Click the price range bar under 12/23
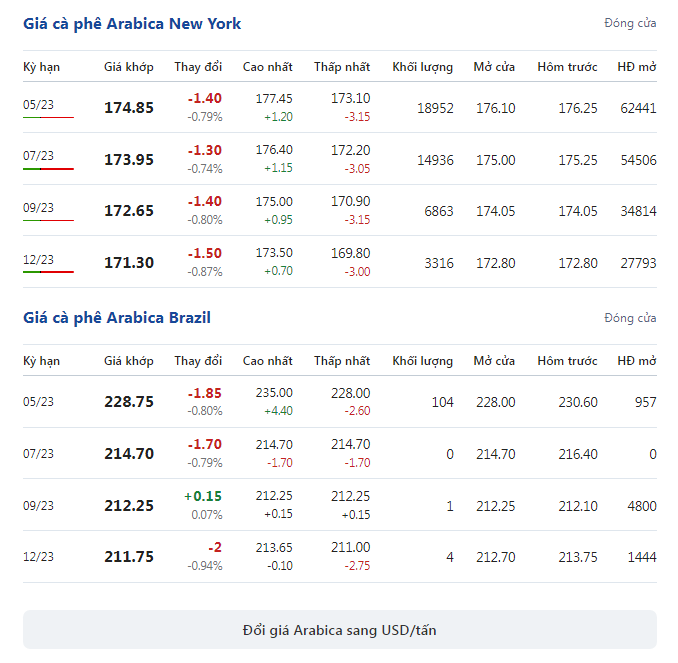The image size is (678, 663). pos(48,272)
